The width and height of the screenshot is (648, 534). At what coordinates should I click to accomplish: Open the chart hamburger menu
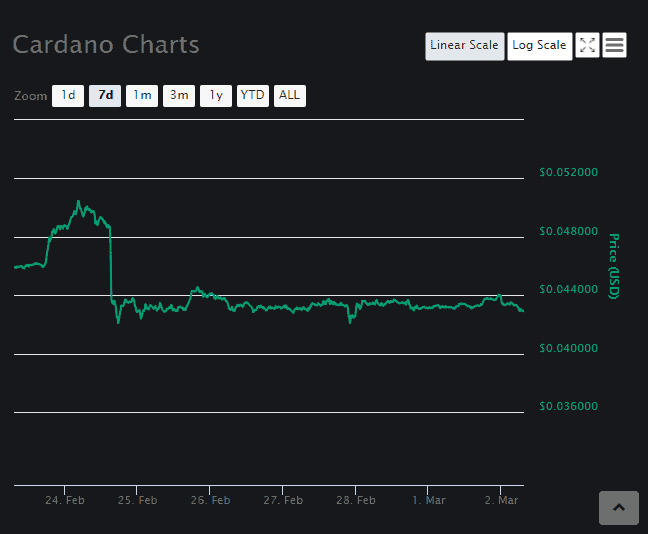pyautogui.click(x=614, y=45)
